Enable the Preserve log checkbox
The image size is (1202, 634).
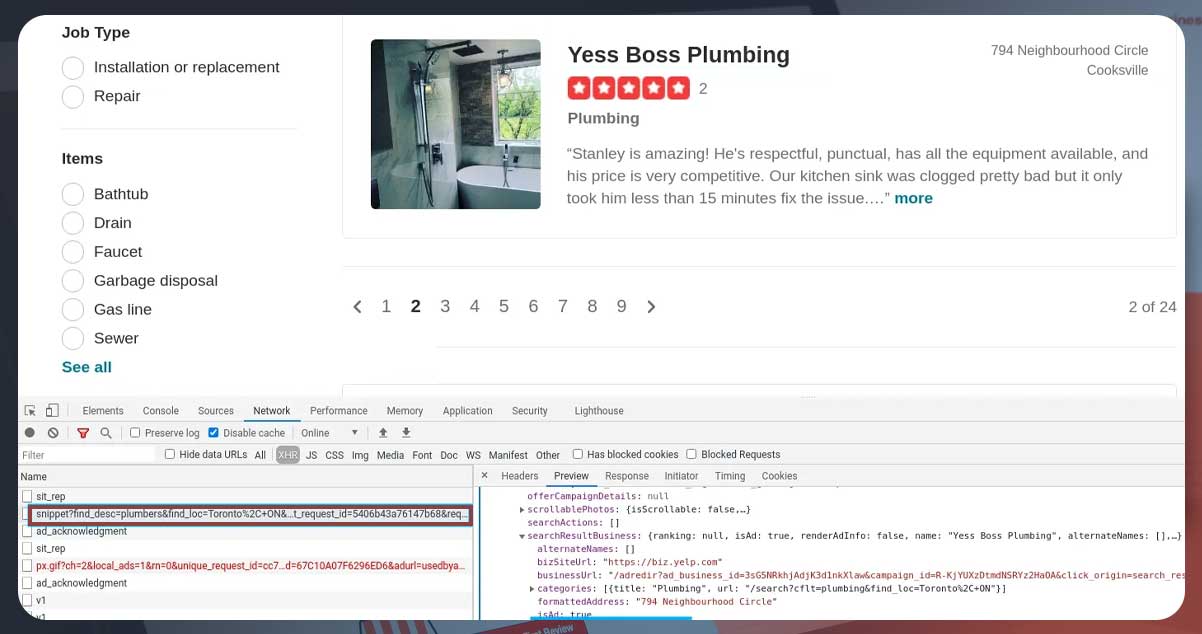[135, 433]
